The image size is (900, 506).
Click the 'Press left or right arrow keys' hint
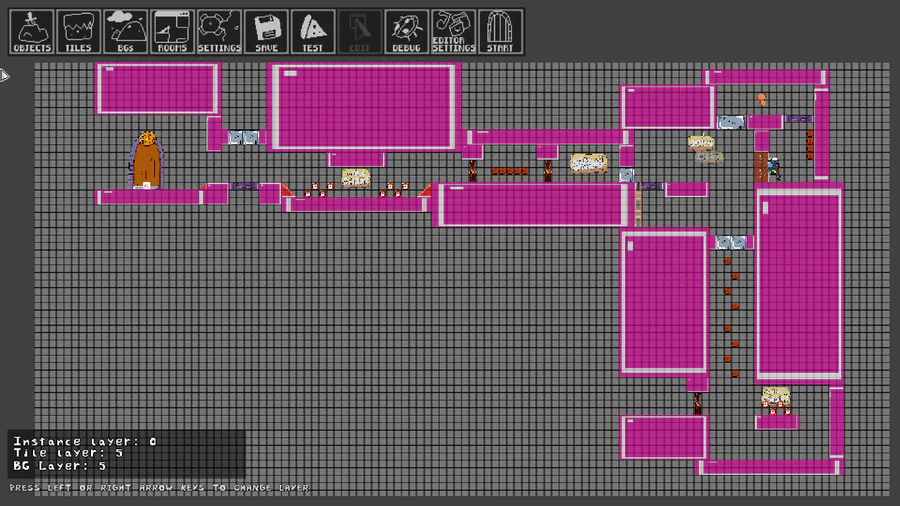(160, 488)
